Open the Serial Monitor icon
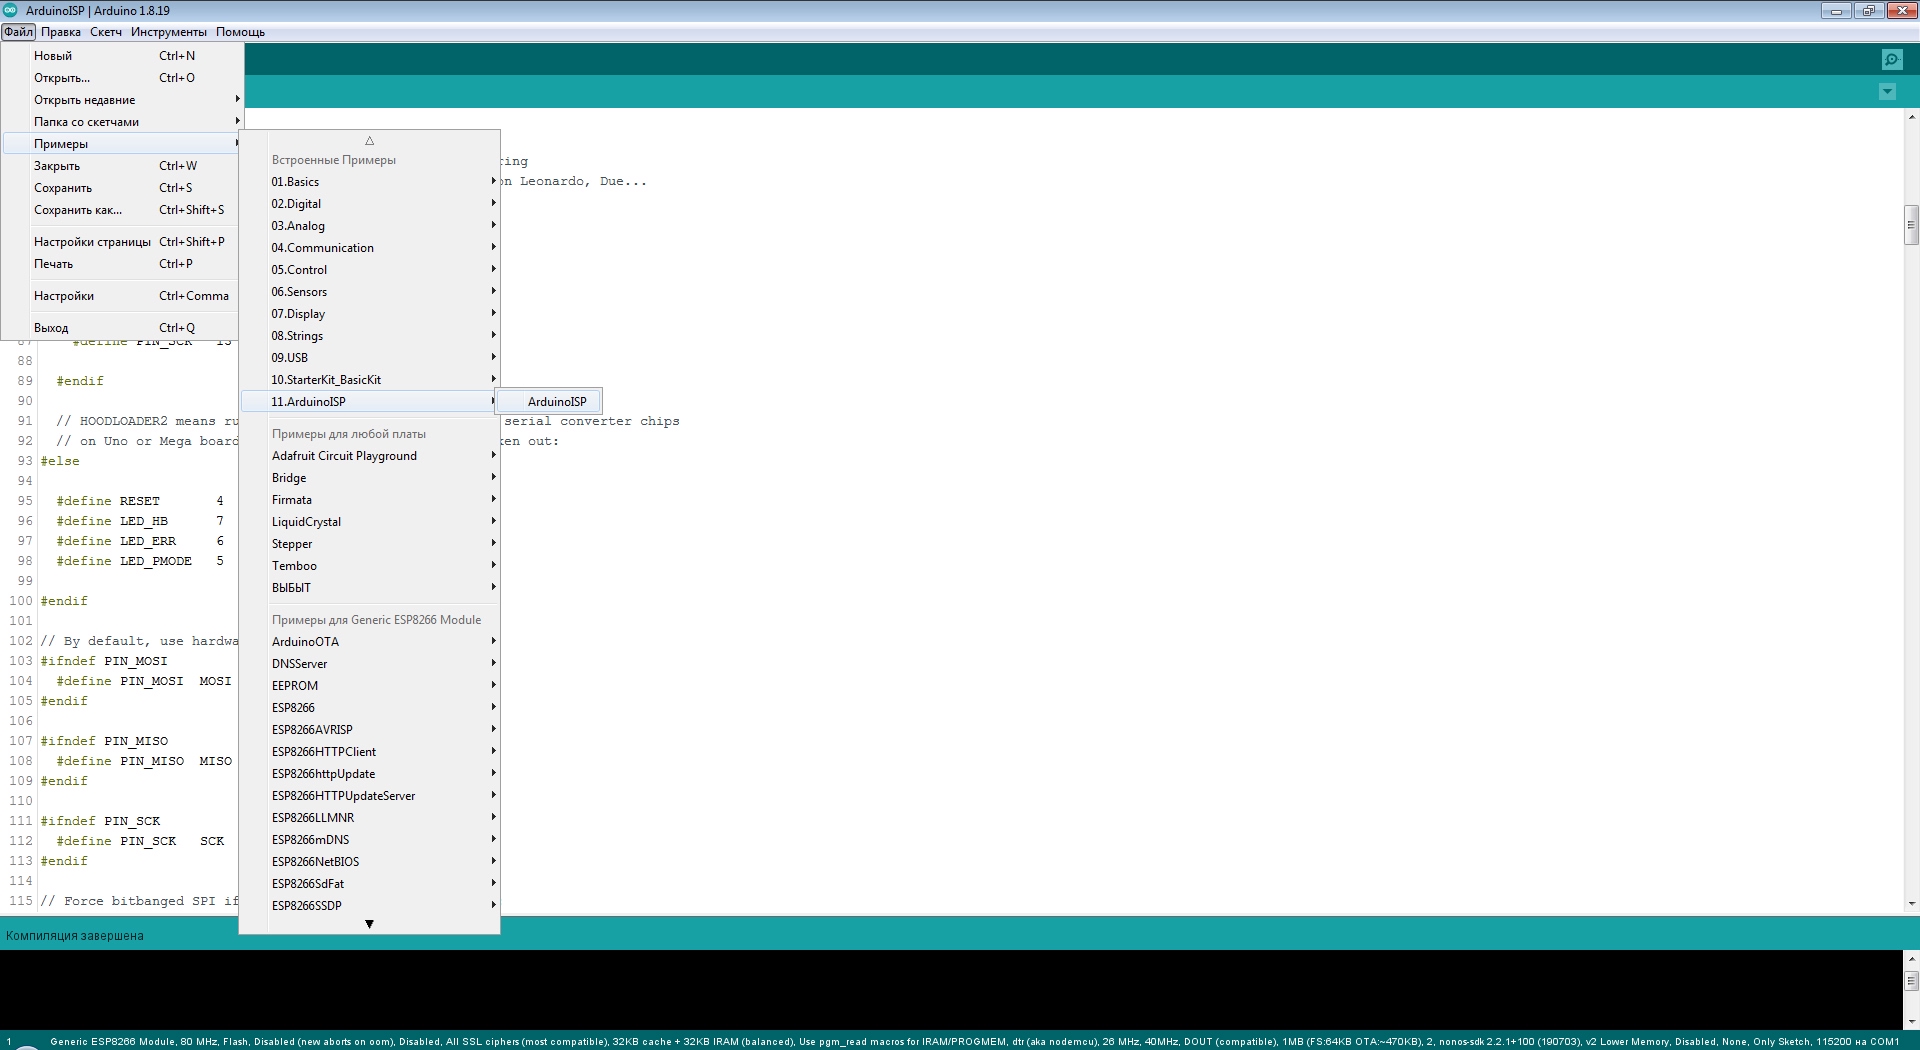This screenshot has width=1920, height=1050. (x=1891, y=60)
